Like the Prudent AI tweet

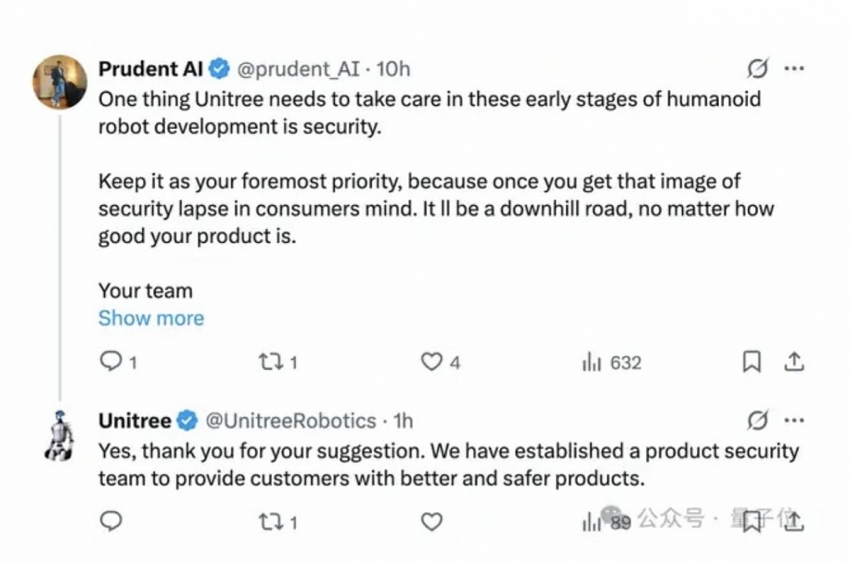431,362
